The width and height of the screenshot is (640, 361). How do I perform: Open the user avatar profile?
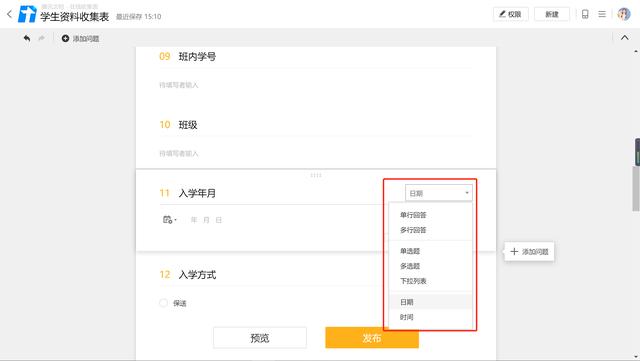tap(624, 14)
